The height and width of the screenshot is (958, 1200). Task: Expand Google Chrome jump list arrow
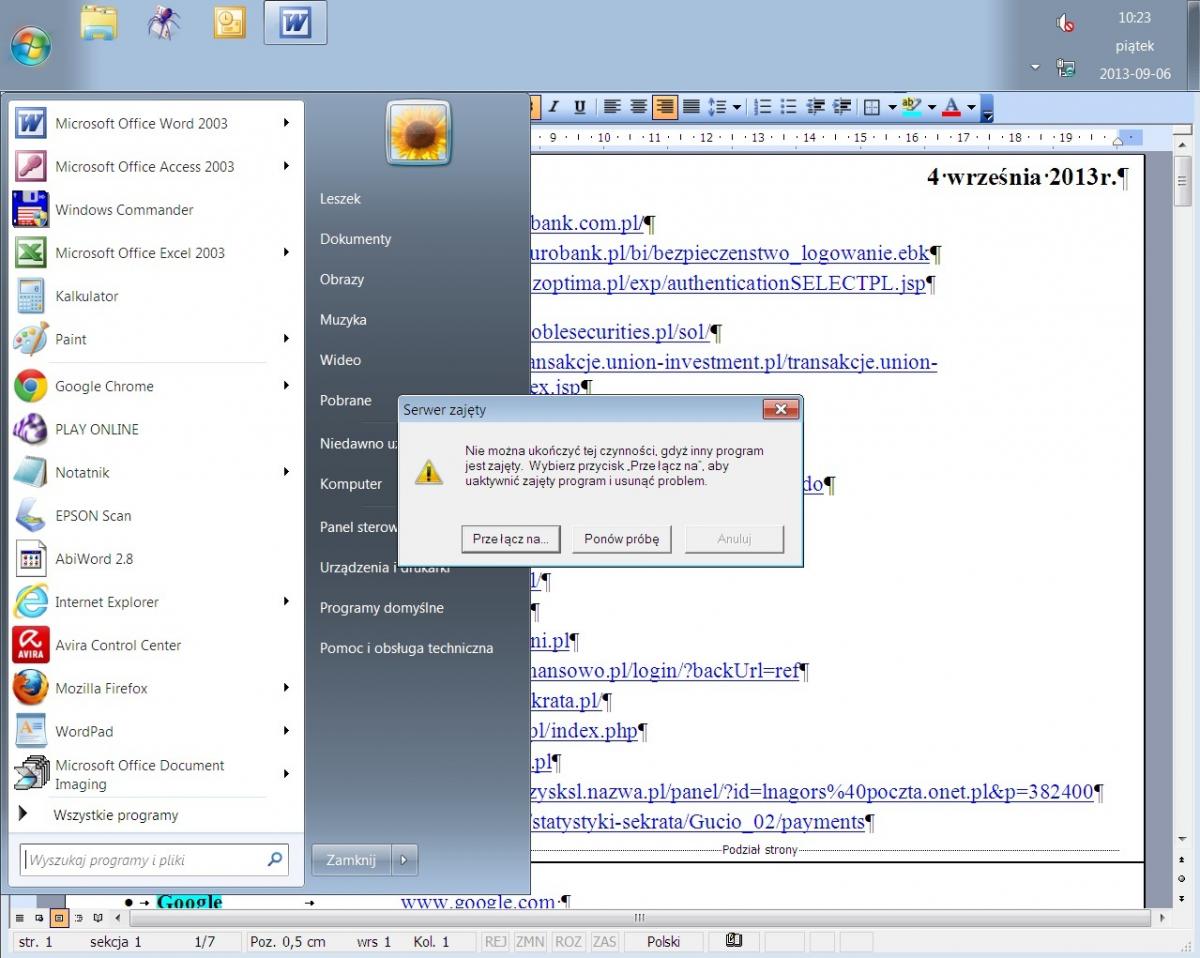click(x=286, y=386)
